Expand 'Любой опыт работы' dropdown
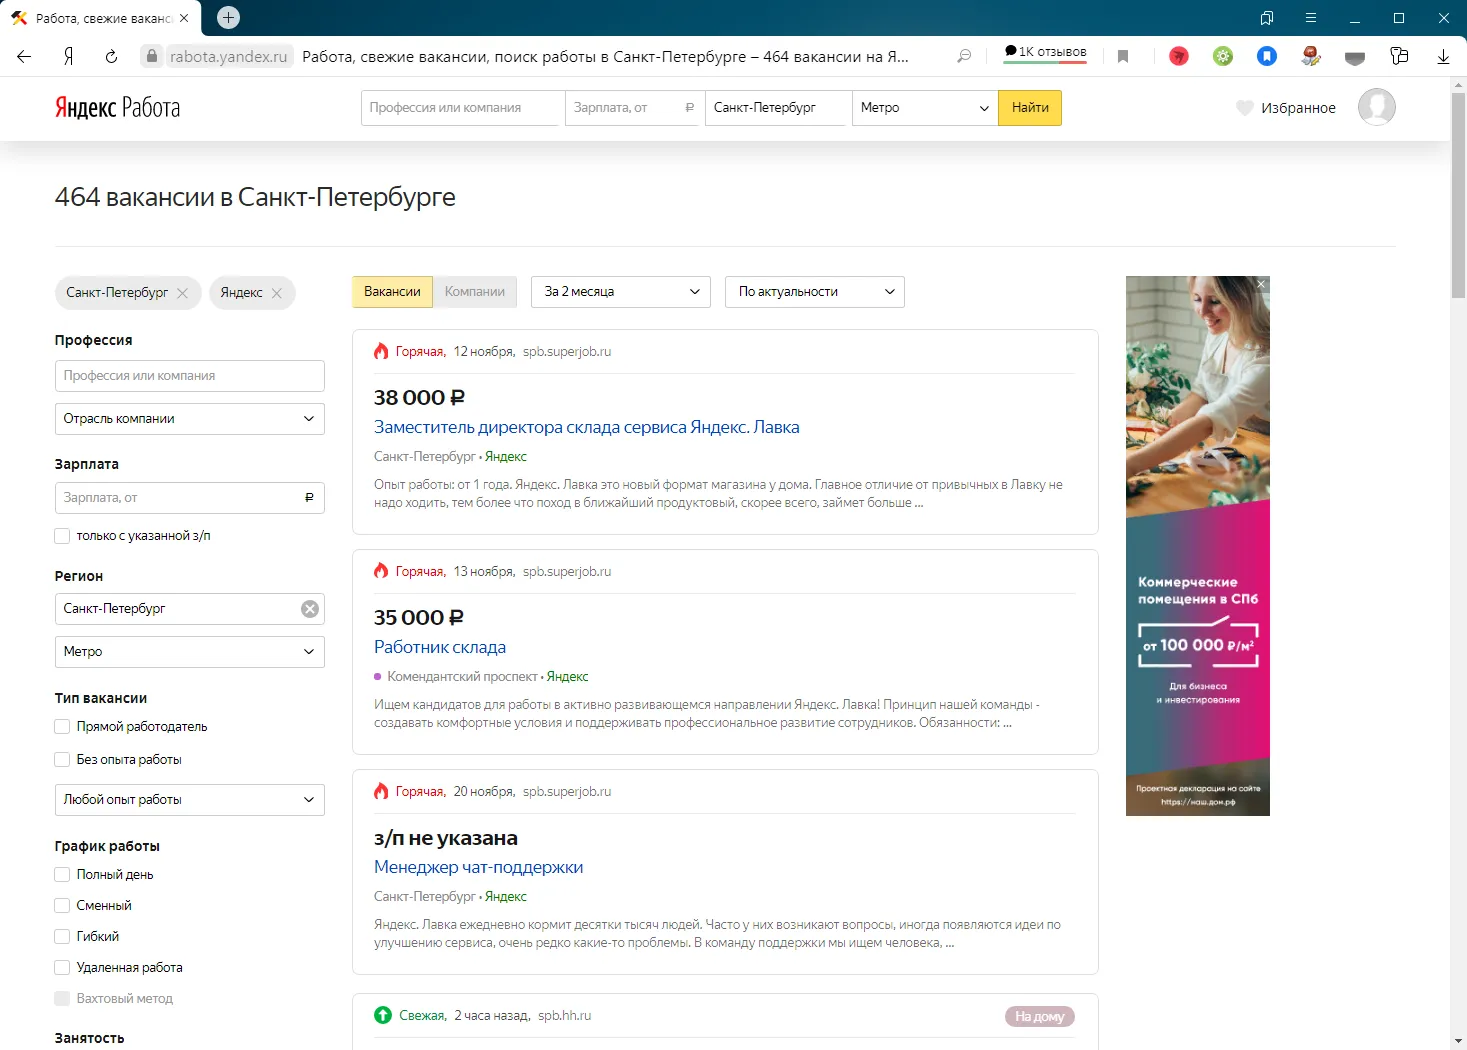Screen dimensions: 1467x1050 click(x=190, y=800)
